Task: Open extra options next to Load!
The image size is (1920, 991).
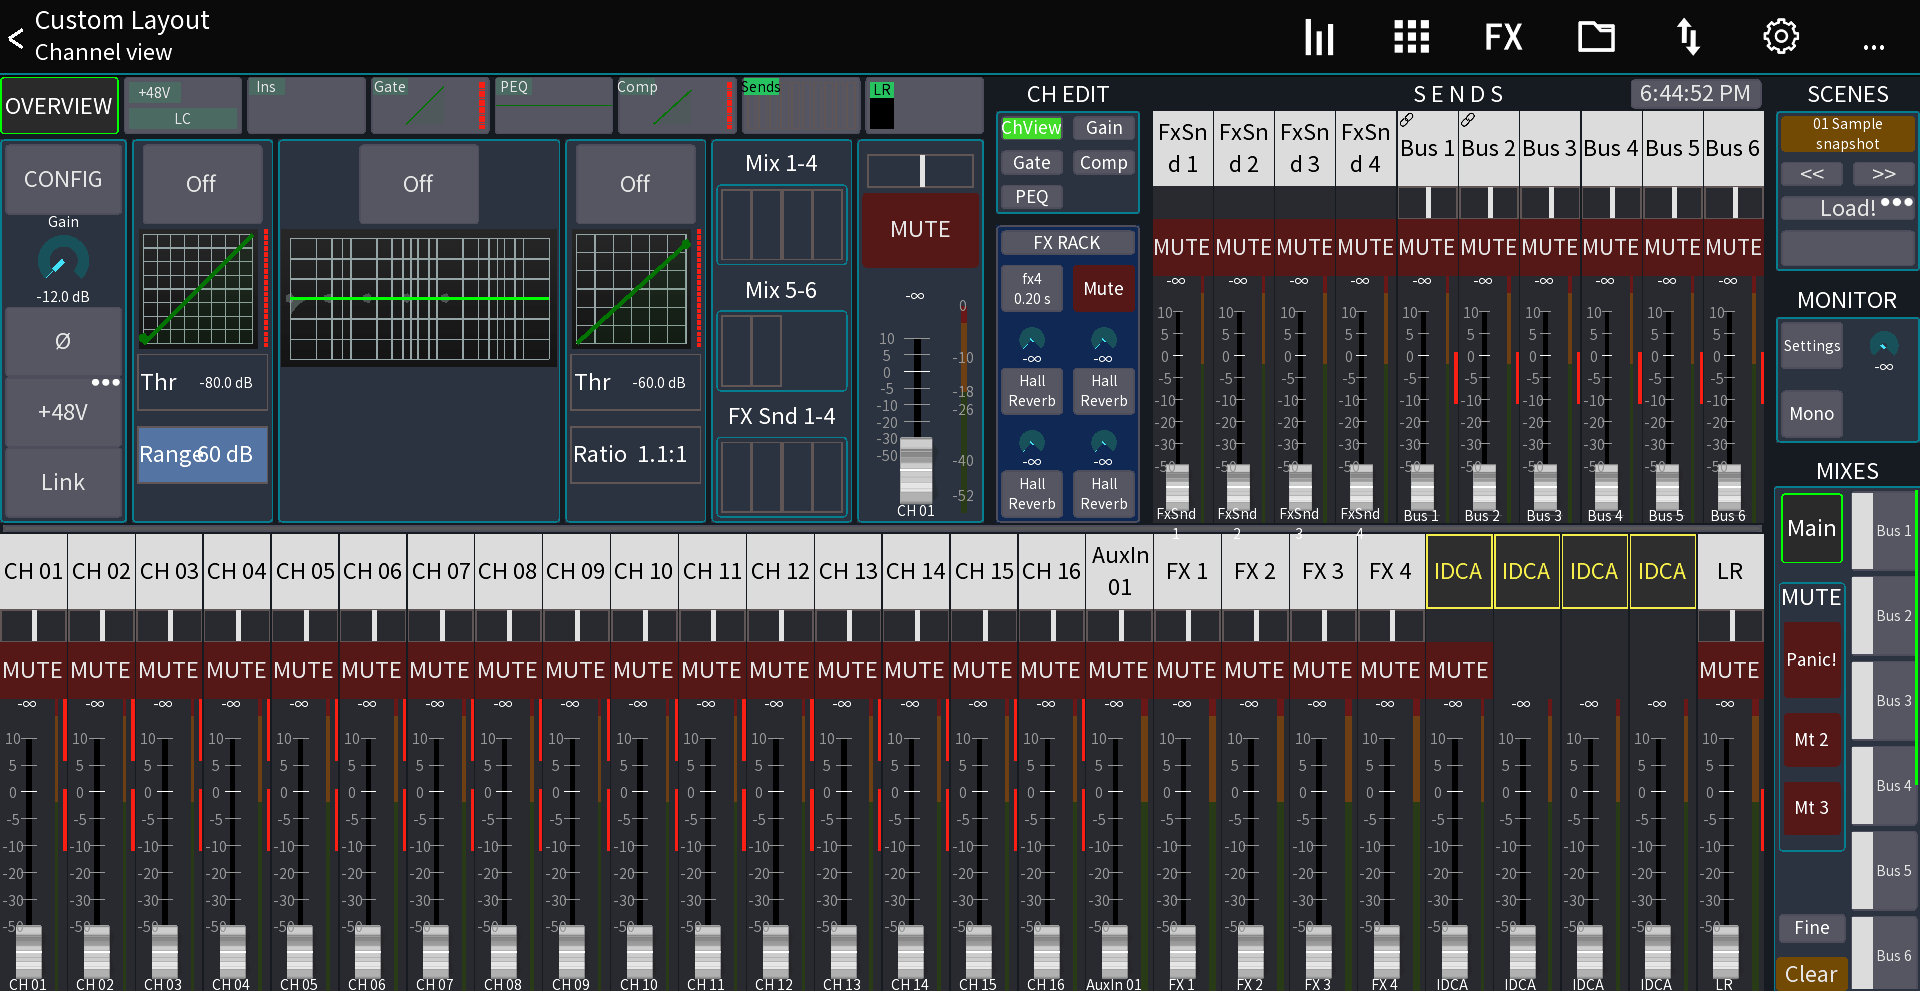Action: (x=1894, y=202)
